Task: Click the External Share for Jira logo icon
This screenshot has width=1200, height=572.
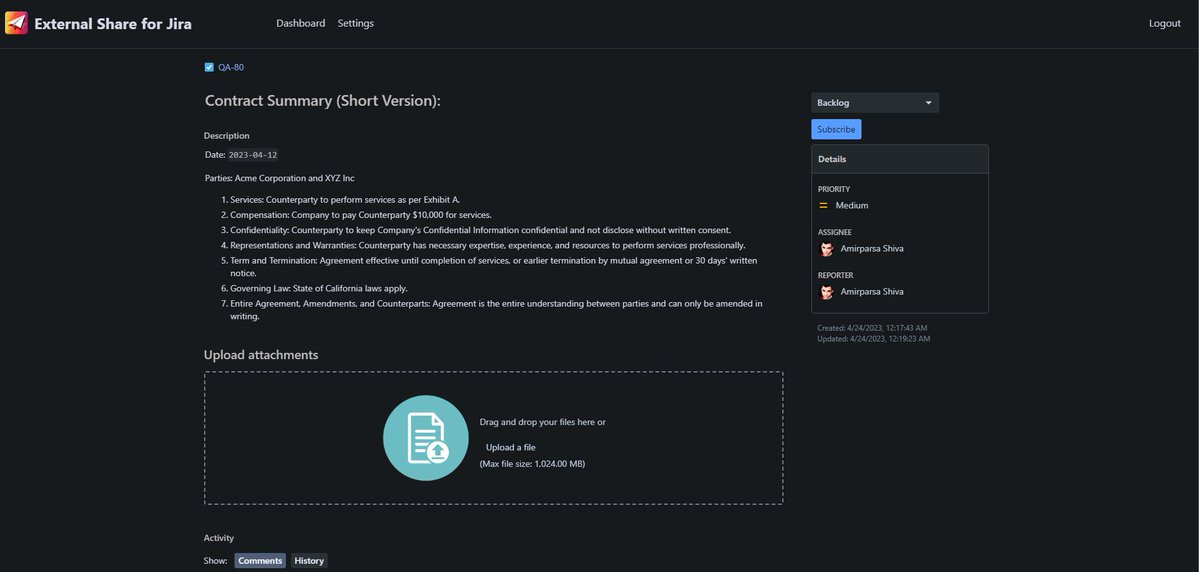Action: pos(16,23)
